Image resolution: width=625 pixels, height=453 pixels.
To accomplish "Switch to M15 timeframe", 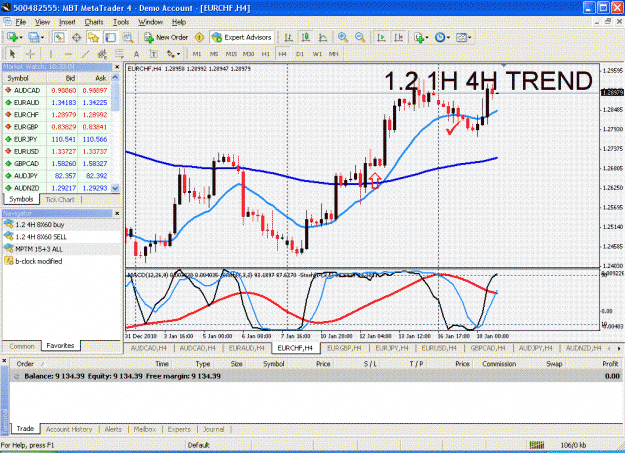I will click(231, 54).
